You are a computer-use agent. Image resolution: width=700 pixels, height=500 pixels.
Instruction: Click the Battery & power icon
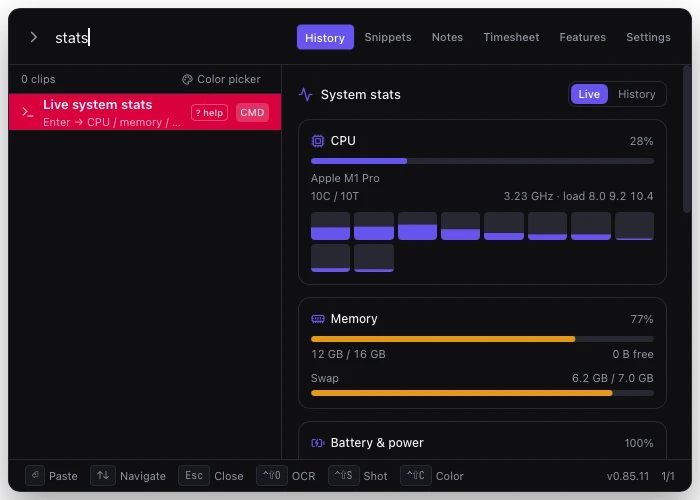(317, 443)
